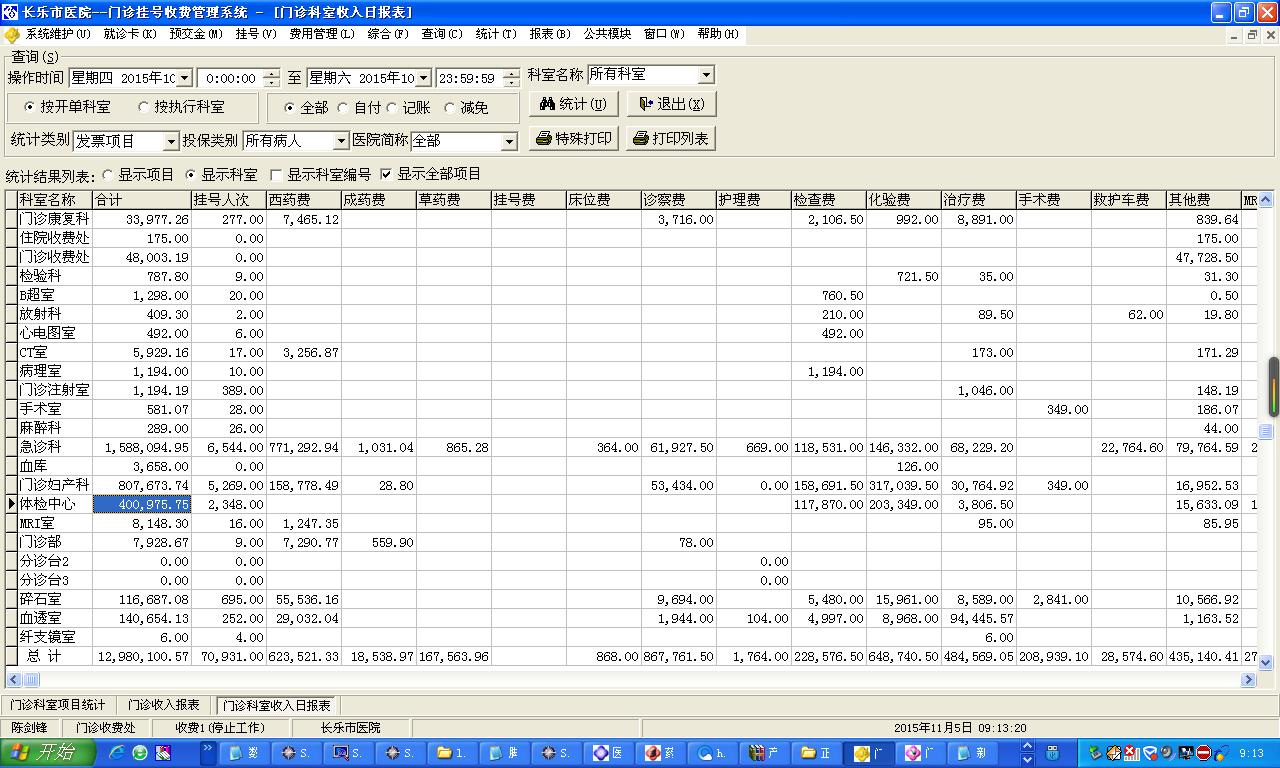Select the 按执行科室 radio option
Image resolution: width=1280 pixels, height=768 pixels.
point(181,107)
